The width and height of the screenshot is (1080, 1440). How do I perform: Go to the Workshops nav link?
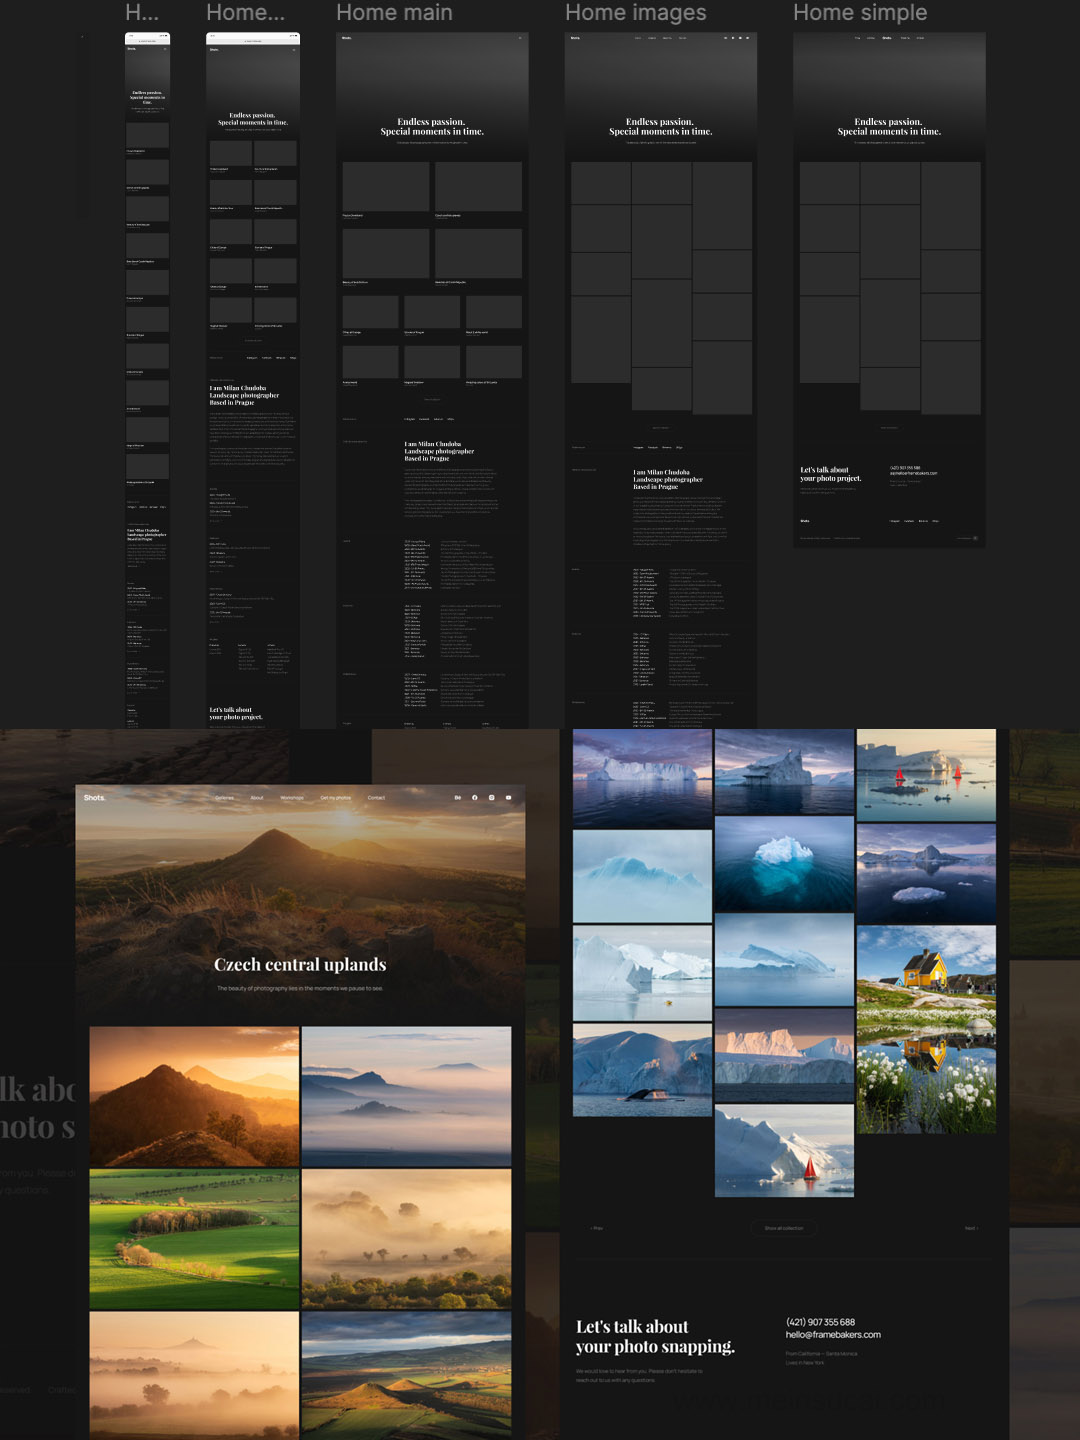click(292, 798)
